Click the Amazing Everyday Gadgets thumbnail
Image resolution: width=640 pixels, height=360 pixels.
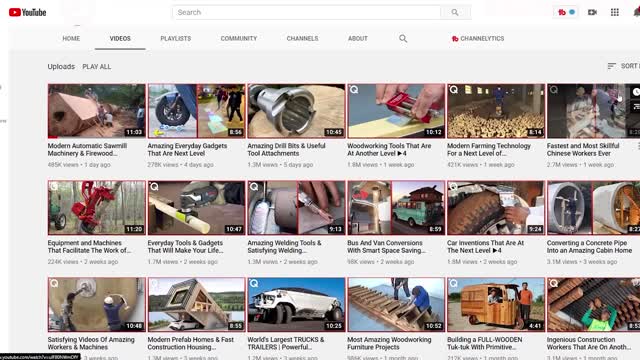click(196, 111)
